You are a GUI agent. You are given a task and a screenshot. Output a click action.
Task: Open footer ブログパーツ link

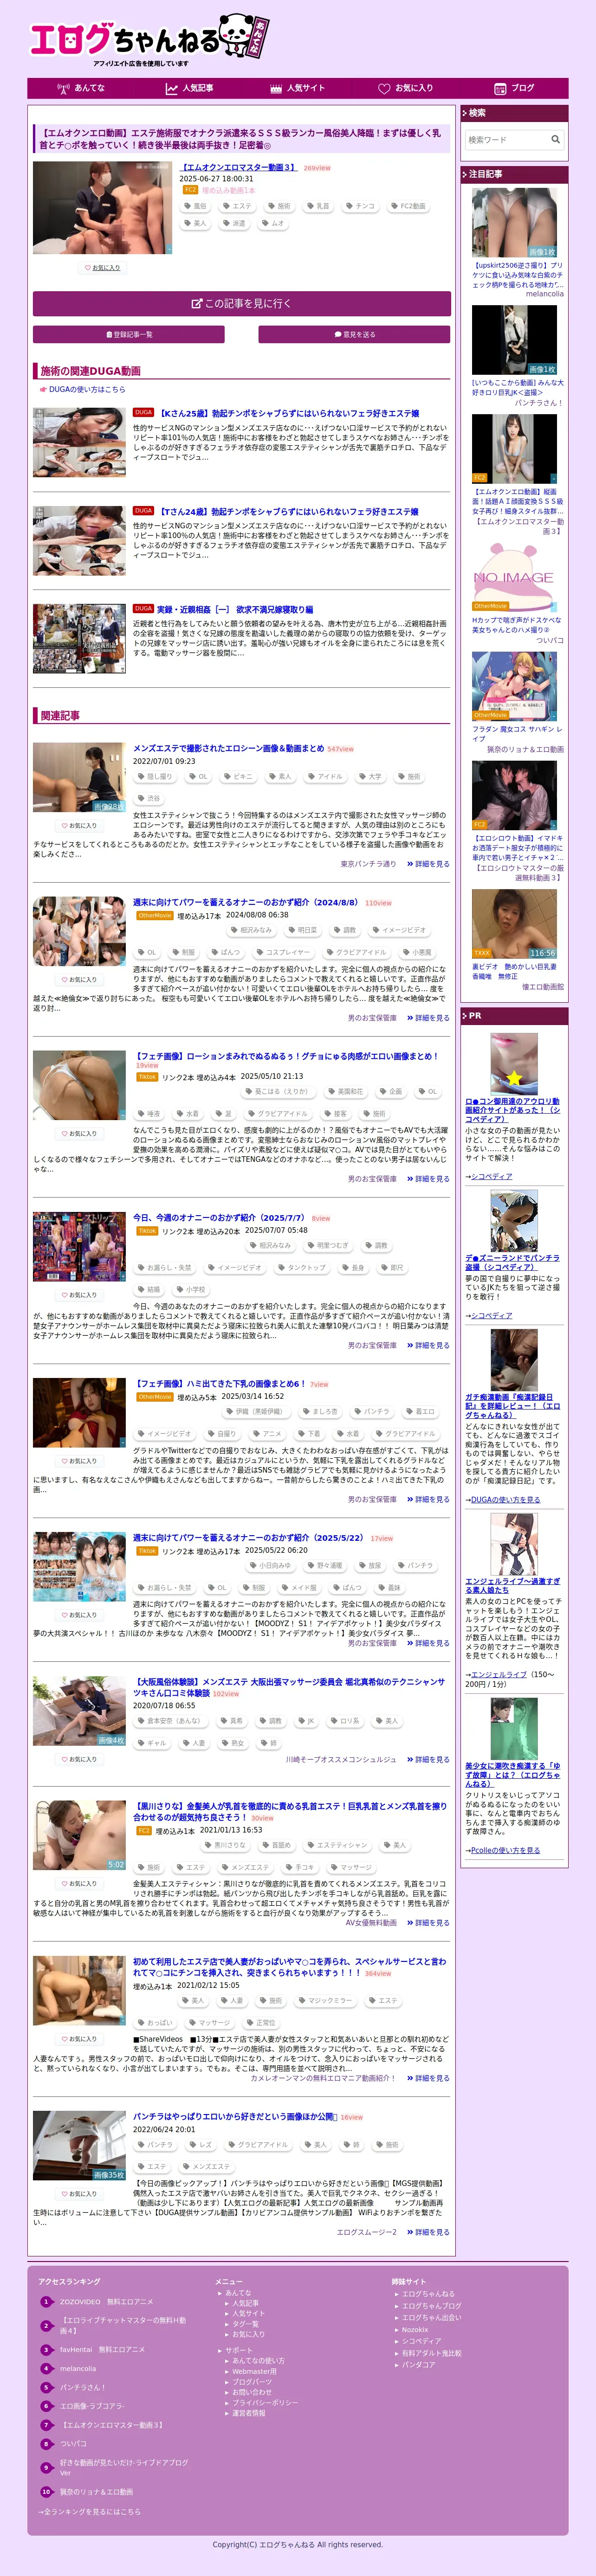point(252,2382)
